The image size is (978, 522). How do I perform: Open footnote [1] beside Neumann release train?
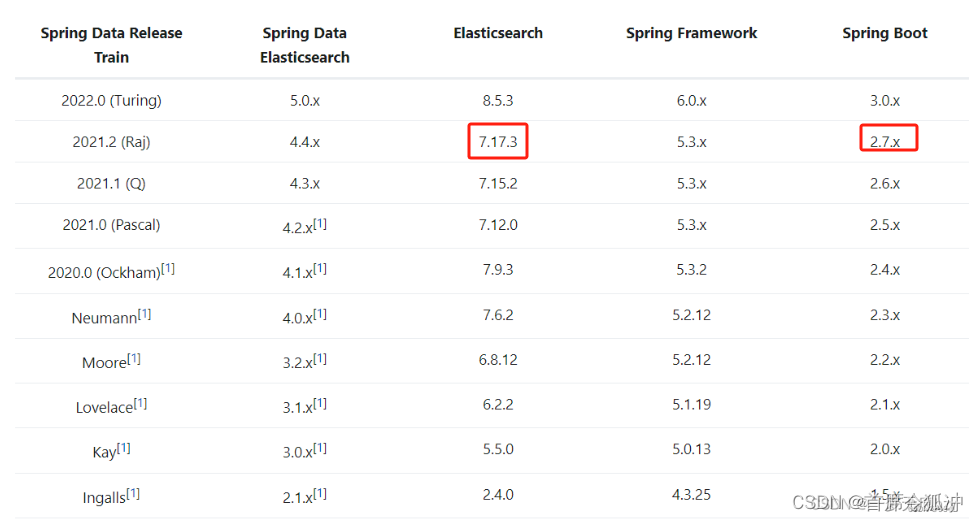point(144,314)
